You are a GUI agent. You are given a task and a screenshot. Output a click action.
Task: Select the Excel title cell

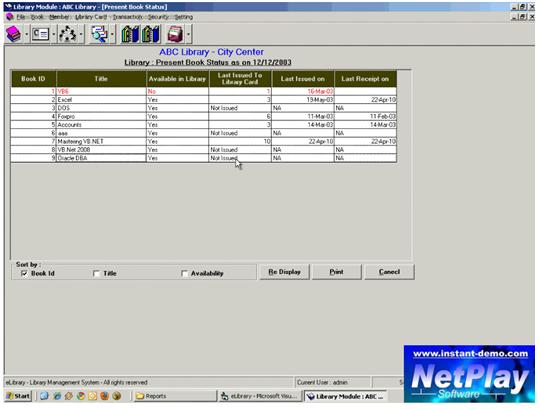coord(101,100)
